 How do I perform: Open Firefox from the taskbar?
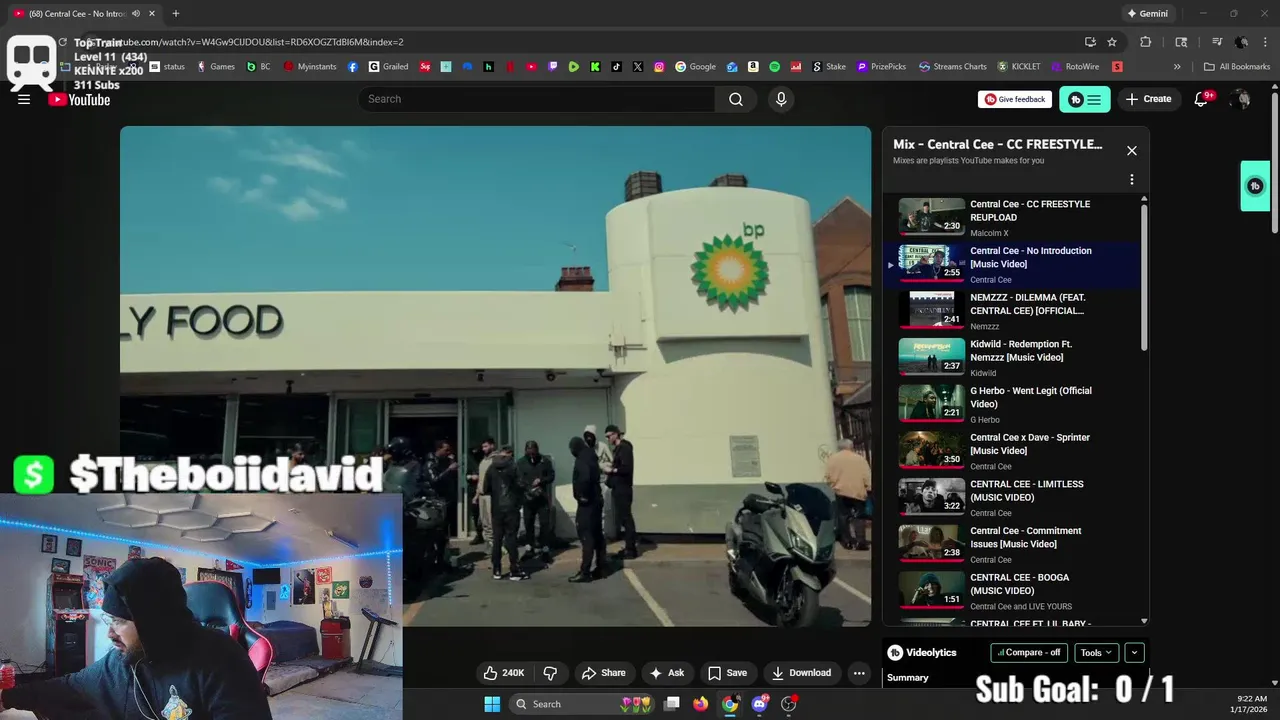[x=701, y=704]
